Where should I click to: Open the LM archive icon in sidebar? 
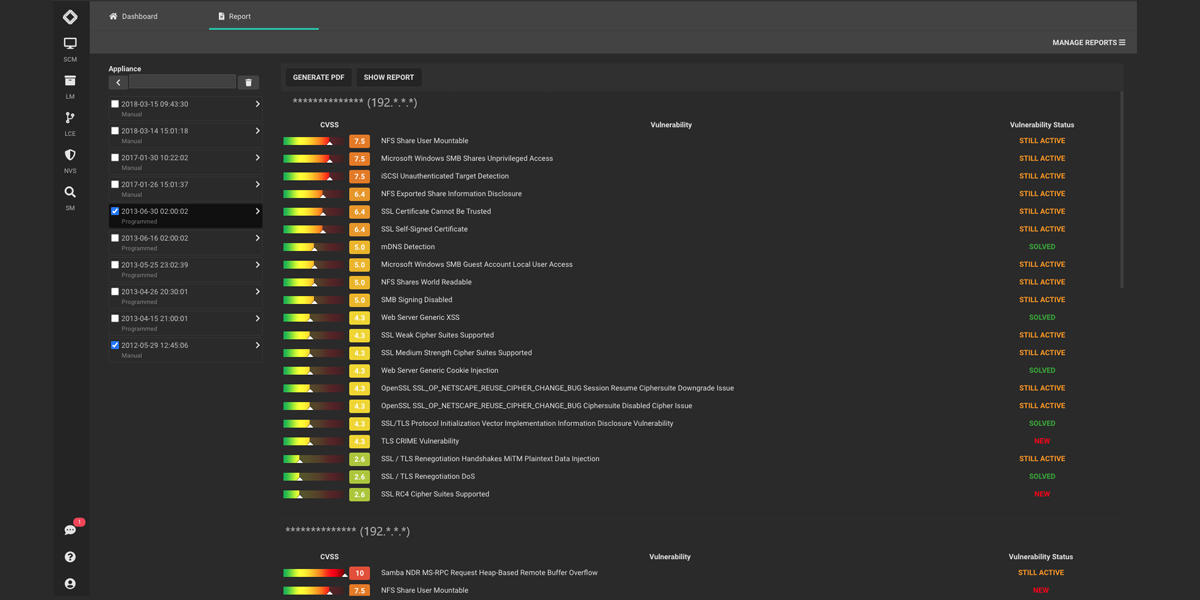[70, 81]
